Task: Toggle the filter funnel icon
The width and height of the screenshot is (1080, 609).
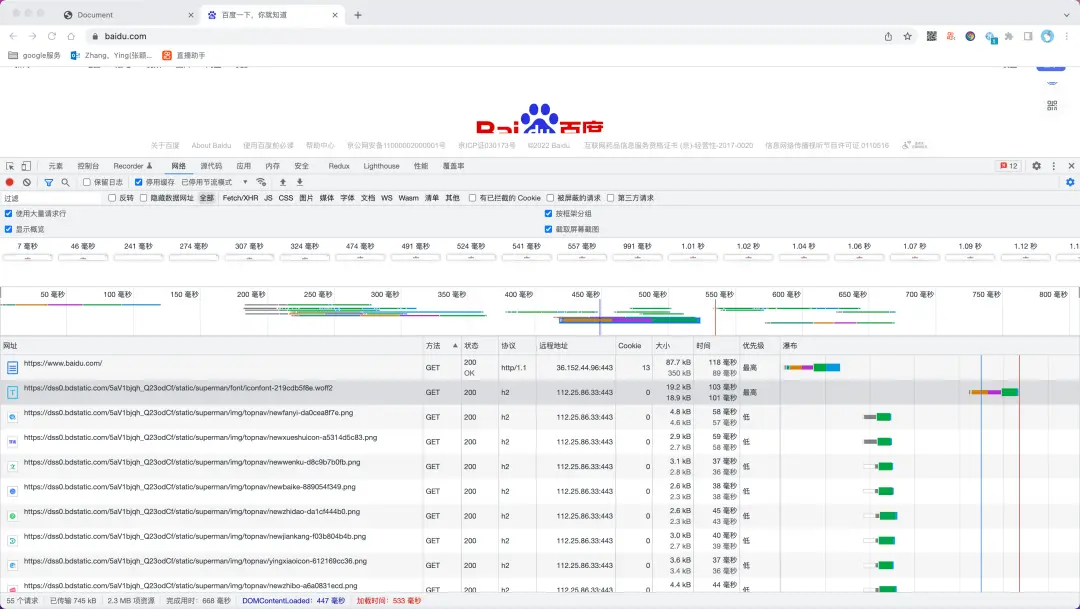Action: click(48, 183)
